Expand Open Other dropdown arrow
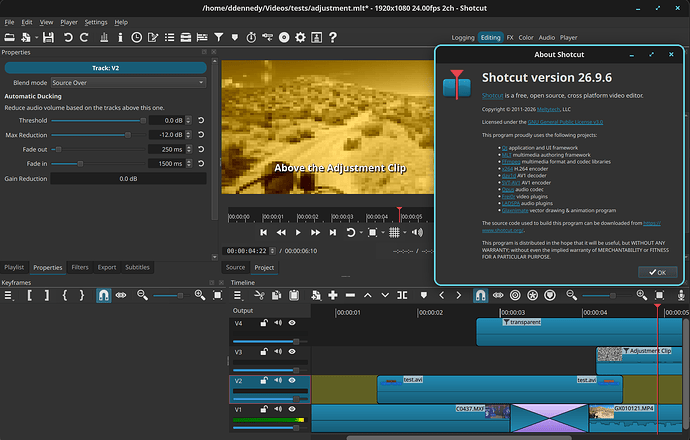This screenshot has width=690, height=440. 36,37
